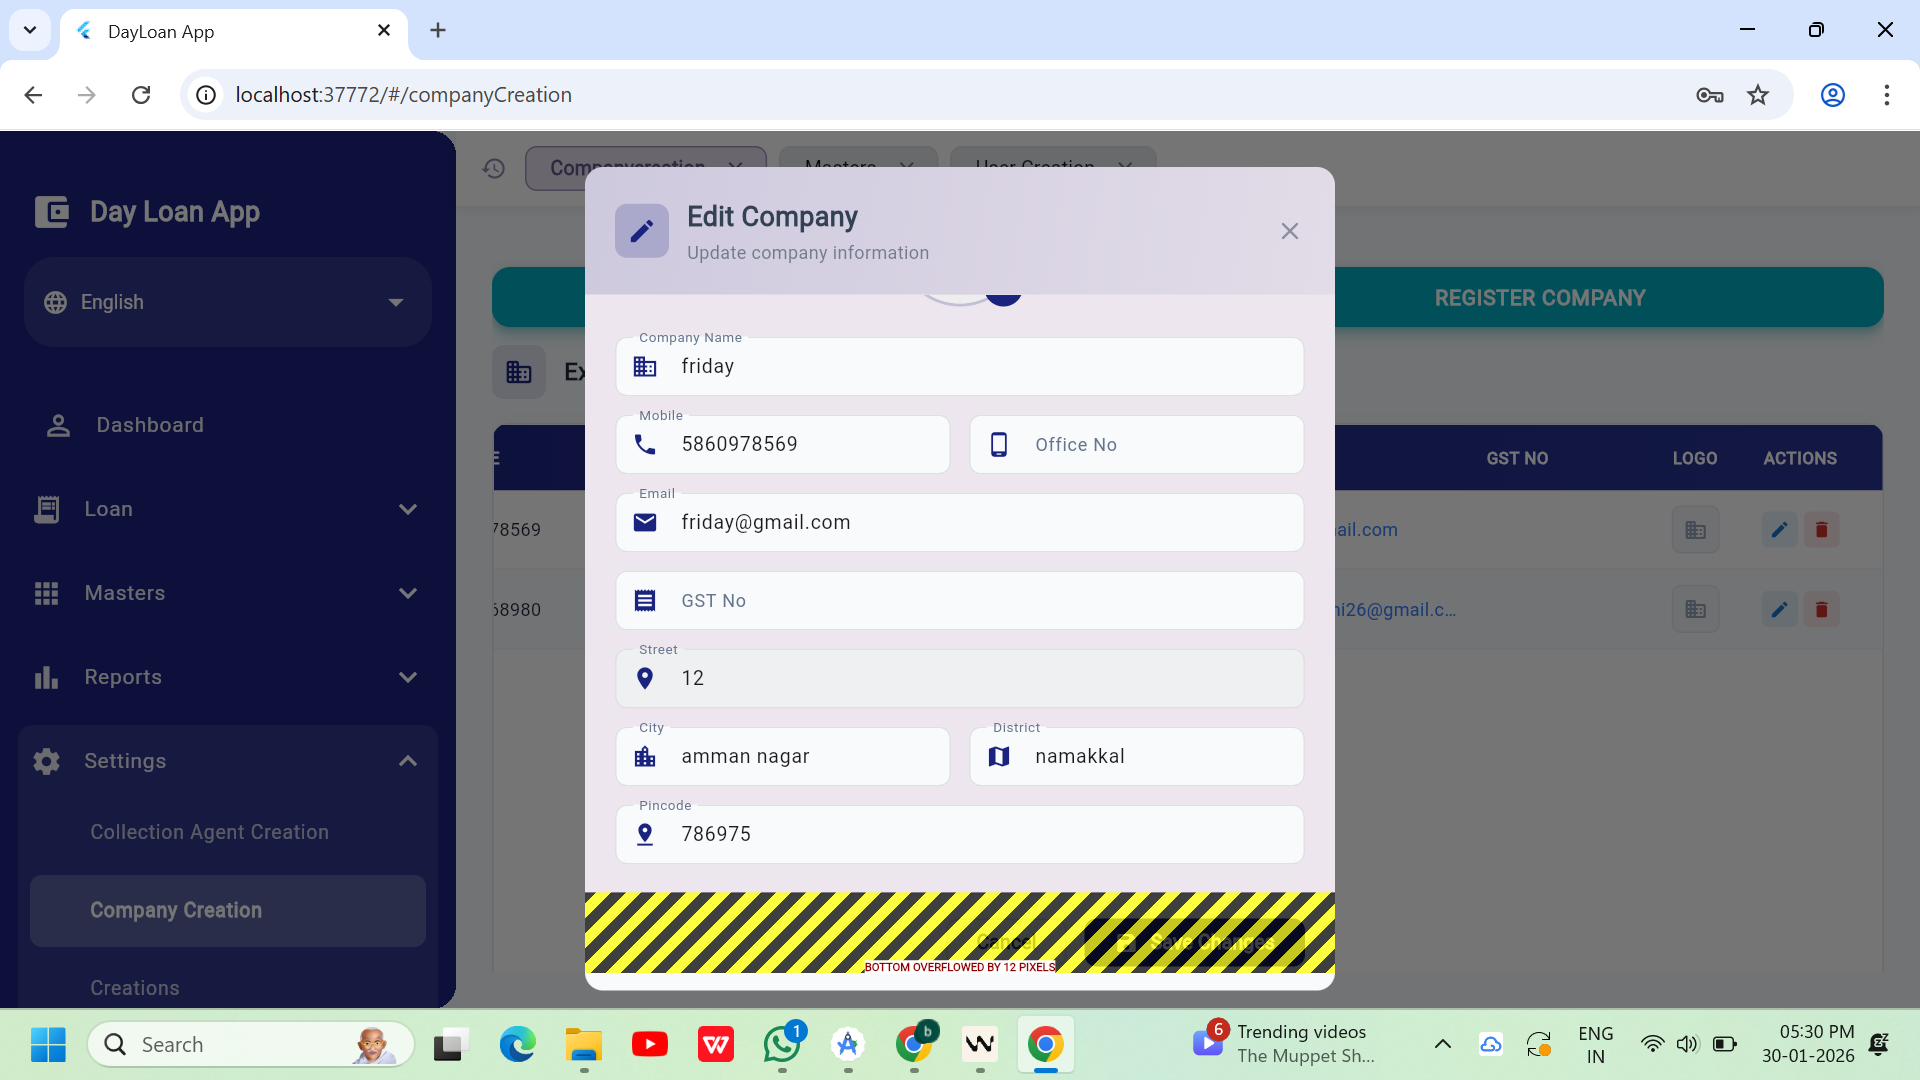1920x1080 pixels.
Task: Click the first row's company logo thumbnail
Action: (1695, 530)
